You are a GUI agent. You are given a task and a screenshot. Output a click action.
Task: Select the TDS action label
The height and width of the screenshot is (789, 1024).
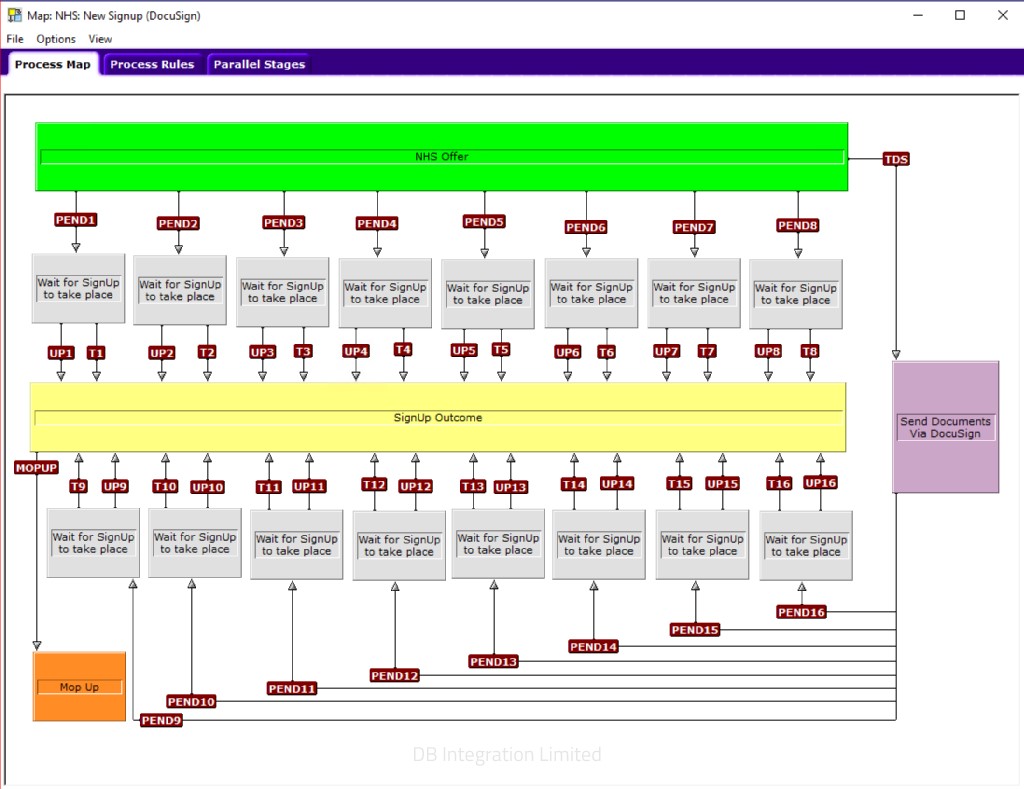pos(896,159)
